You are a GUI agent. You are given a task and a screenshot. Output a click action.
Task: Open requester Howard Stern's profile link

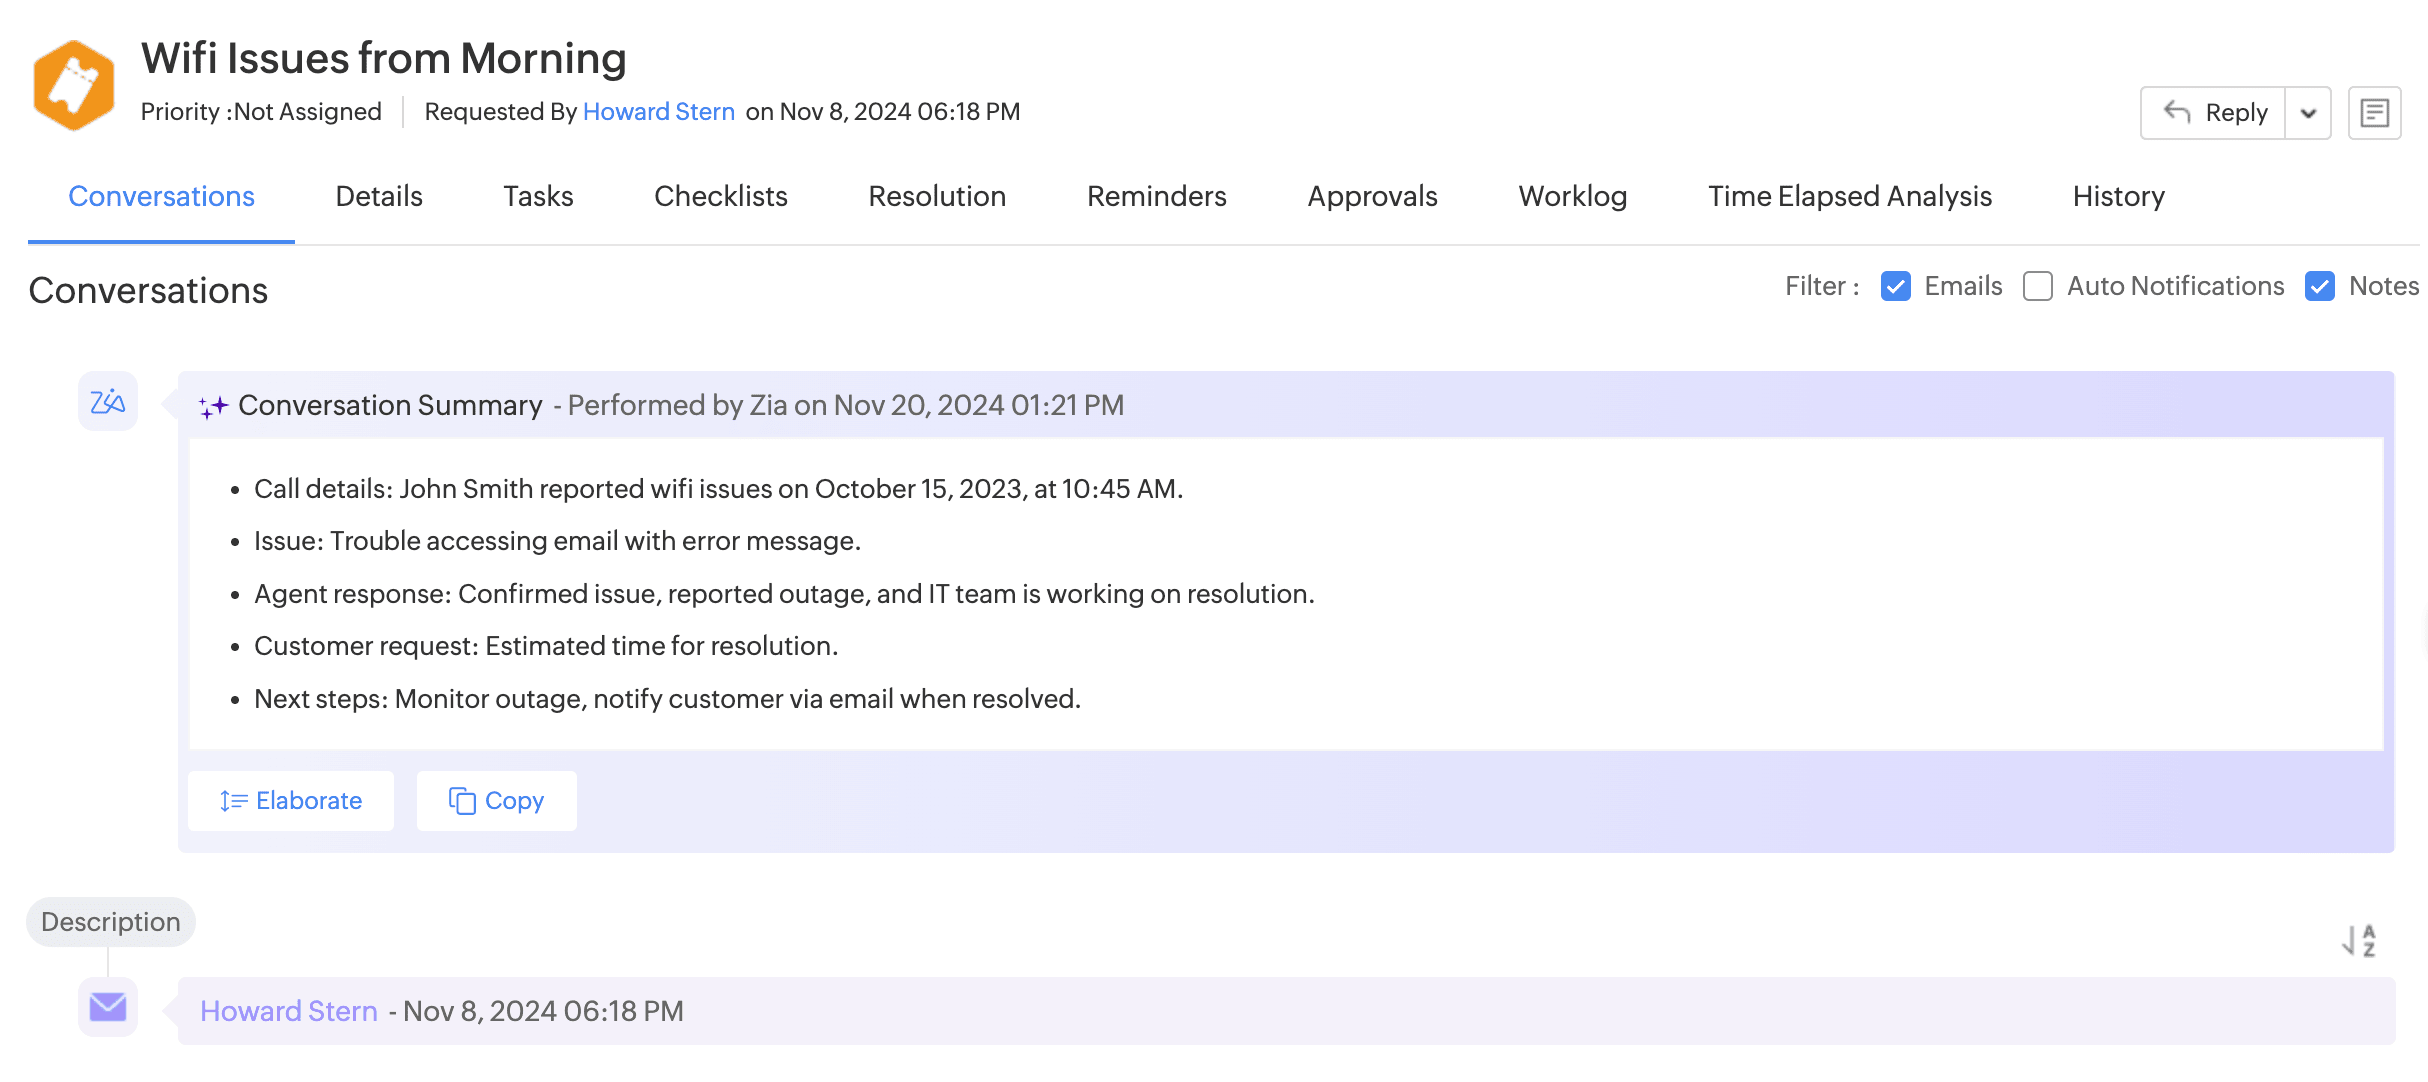pyautogui.click(x=658, y=111)
